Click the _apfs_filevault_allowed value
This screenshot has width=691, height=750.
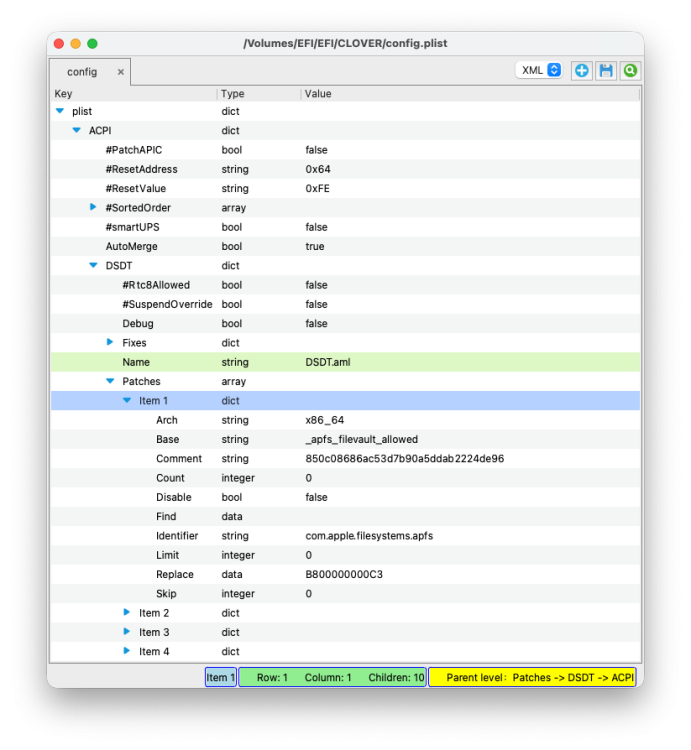pyautogui.click(x=362, y=439)
